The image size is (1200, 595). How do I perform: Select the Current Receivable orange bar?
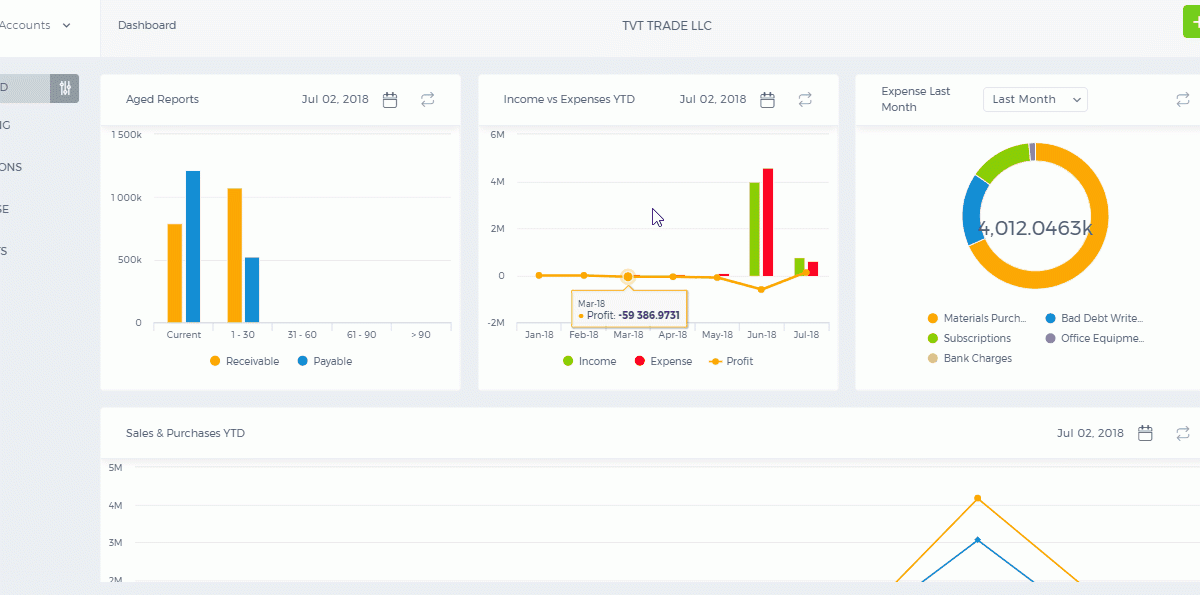(x=174, y=273)
